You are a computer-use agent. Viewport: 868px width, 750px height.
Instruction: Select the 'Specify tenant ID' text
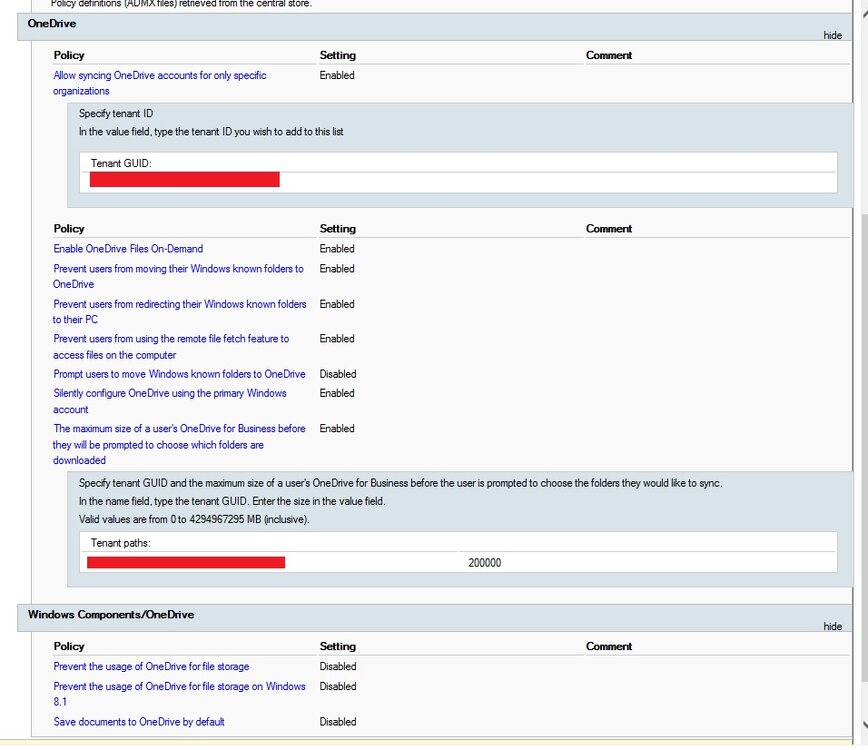pyautogui.click(x=116, y=113)
